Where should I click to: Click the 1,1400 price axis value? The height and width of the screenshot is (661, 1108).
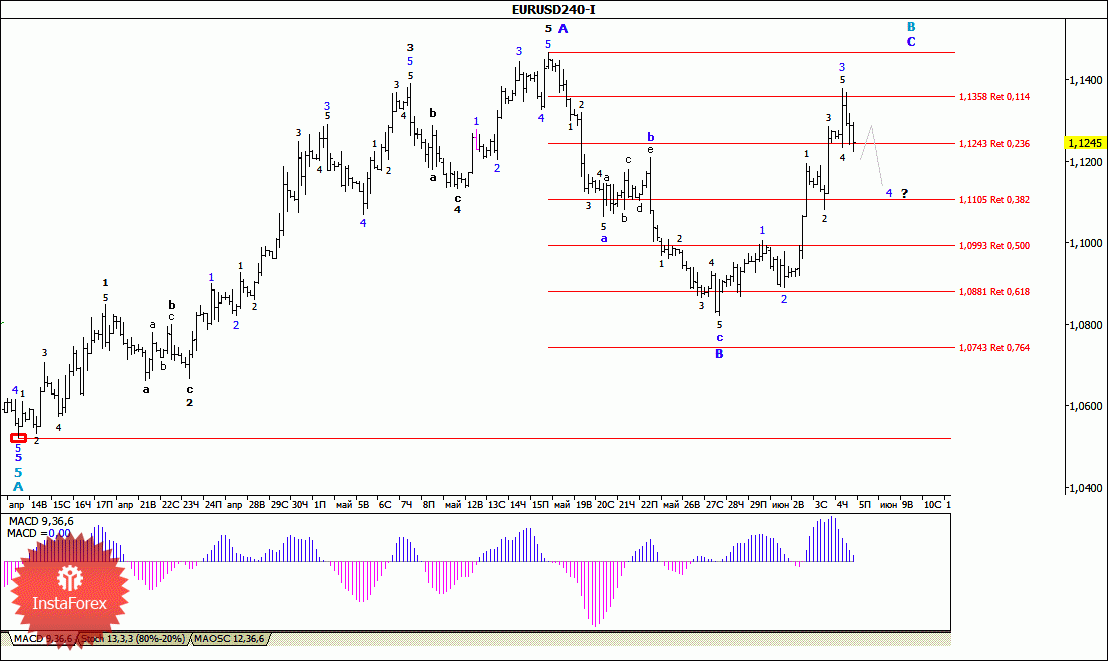tap(1085, 81)
